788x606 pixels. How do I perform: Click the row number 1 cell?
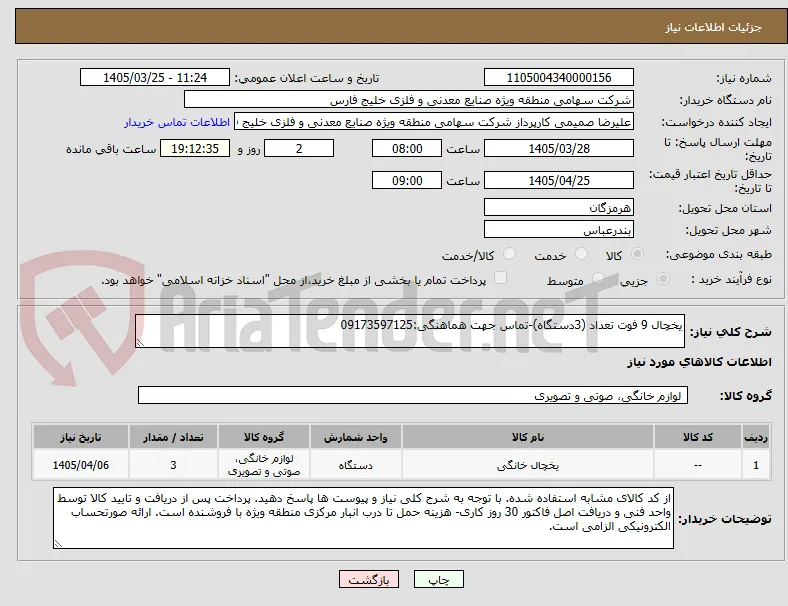(755, 465)
